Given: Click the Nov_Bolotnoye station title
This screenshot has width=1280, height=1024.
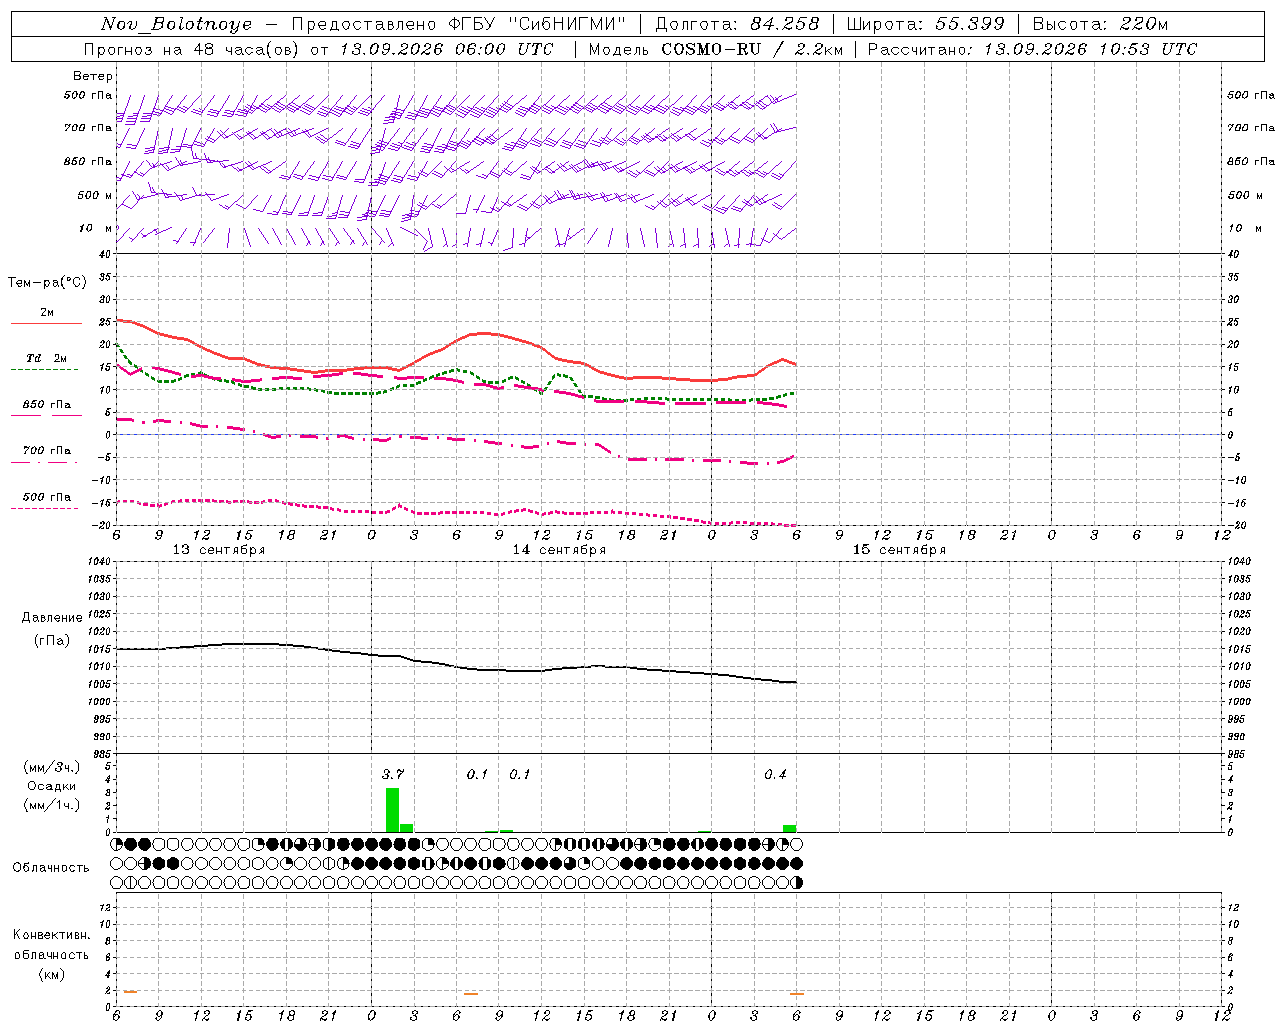Looking at the screenshot, I should (177, 24).
